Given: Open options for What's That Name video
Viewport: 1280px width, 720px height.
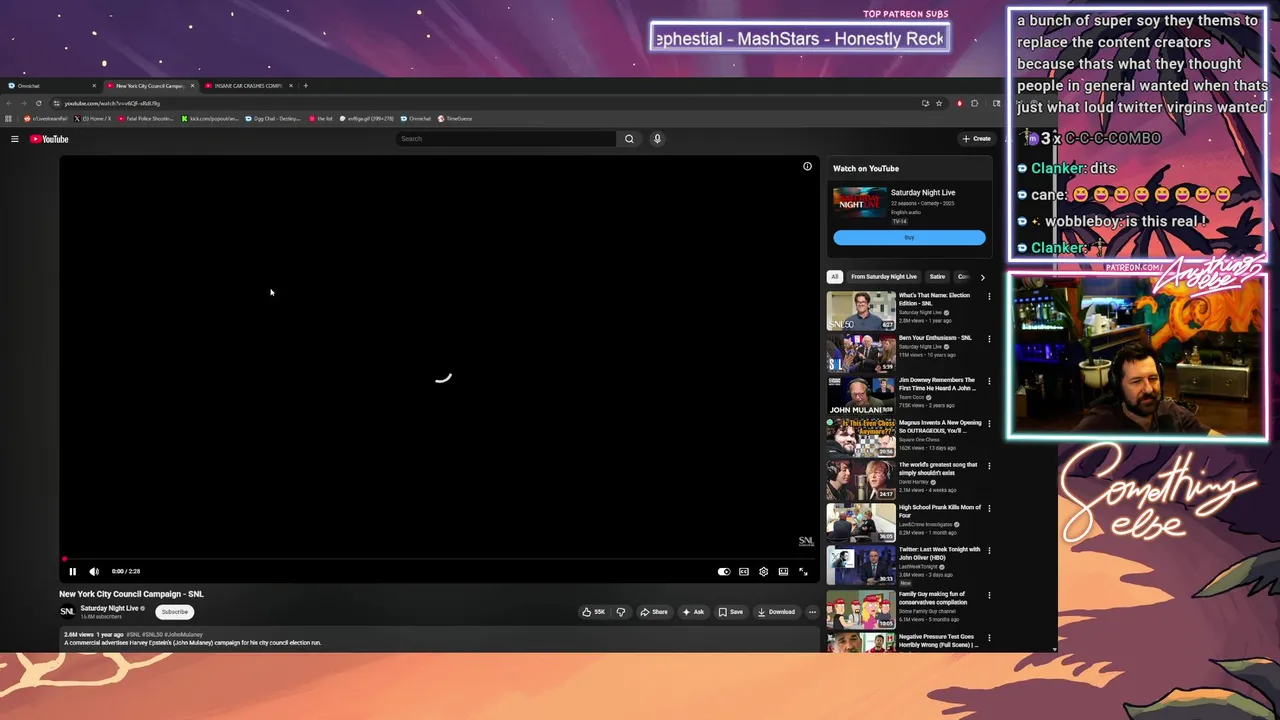Looking at the screenshot, I should tap(989, 296).
